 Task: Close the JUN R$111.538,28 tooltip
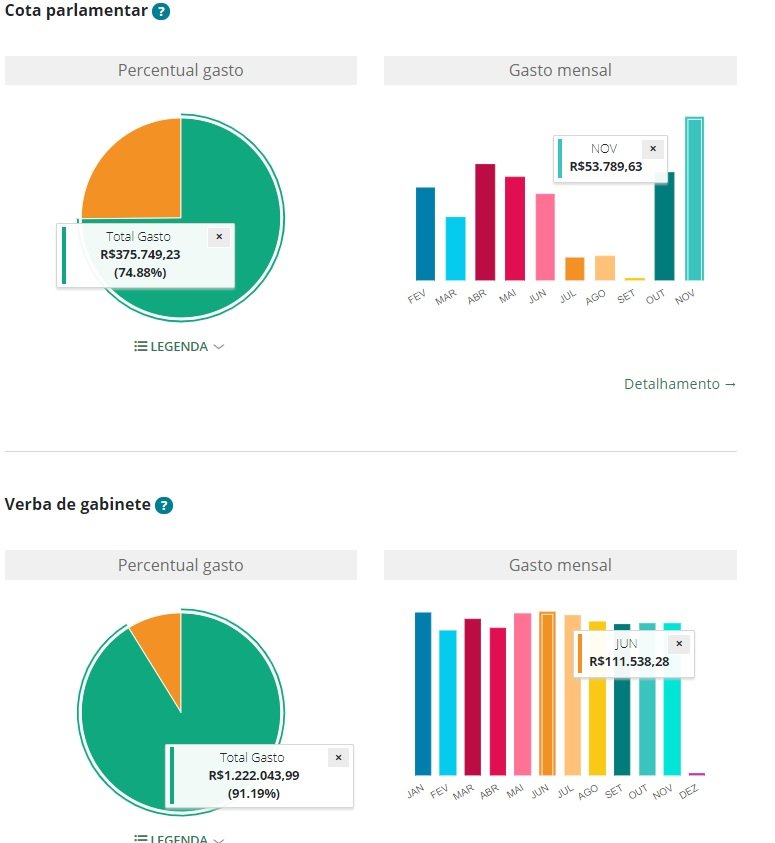(x=679, y=643)
